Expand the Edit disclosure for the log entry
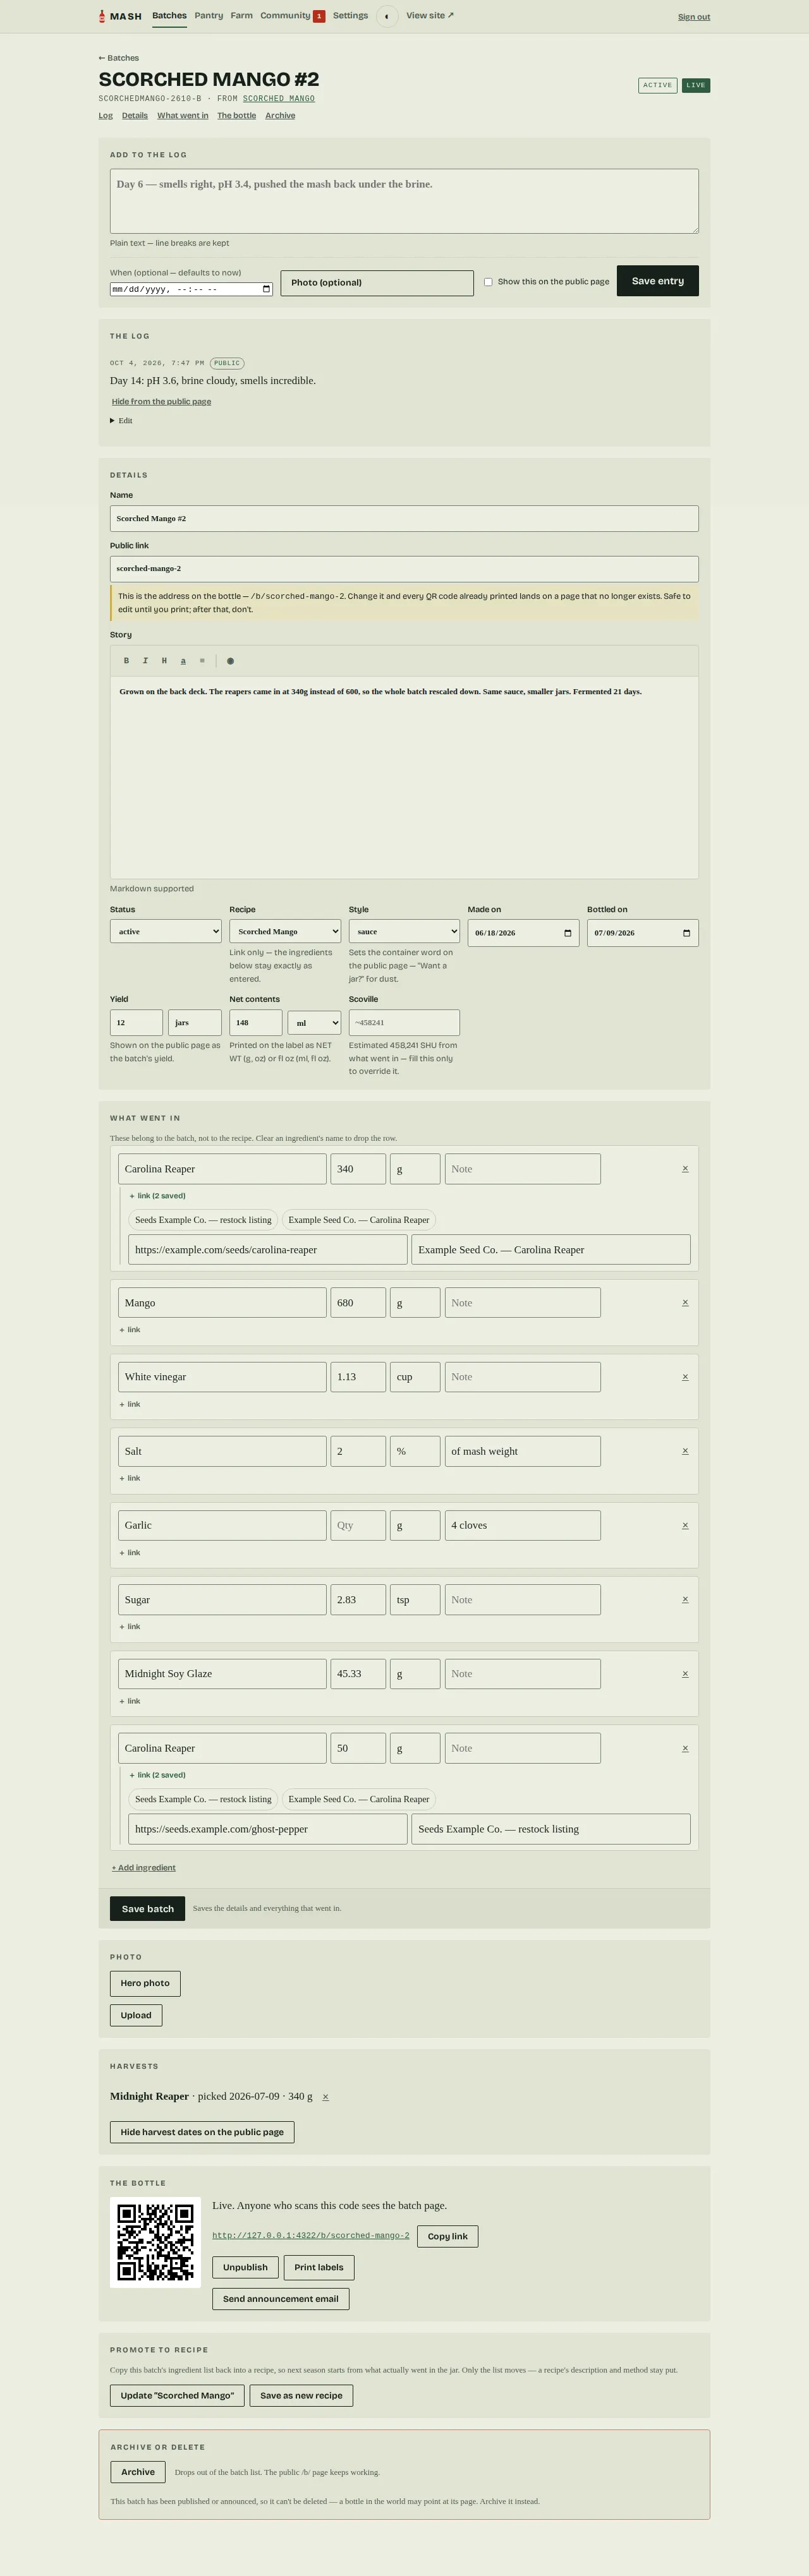Image resolution: width=809 pixels, height=2576 pixels. click(121, 421)
